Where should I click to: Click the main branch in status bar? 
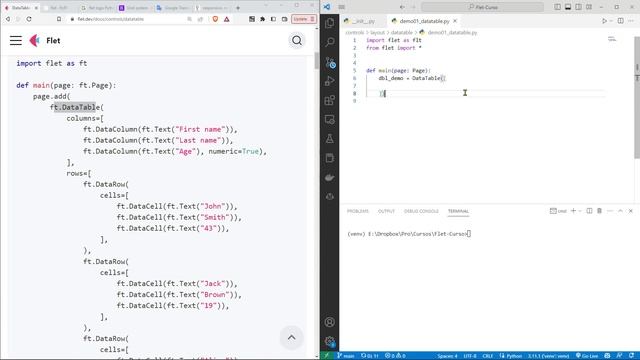point(346,356)
